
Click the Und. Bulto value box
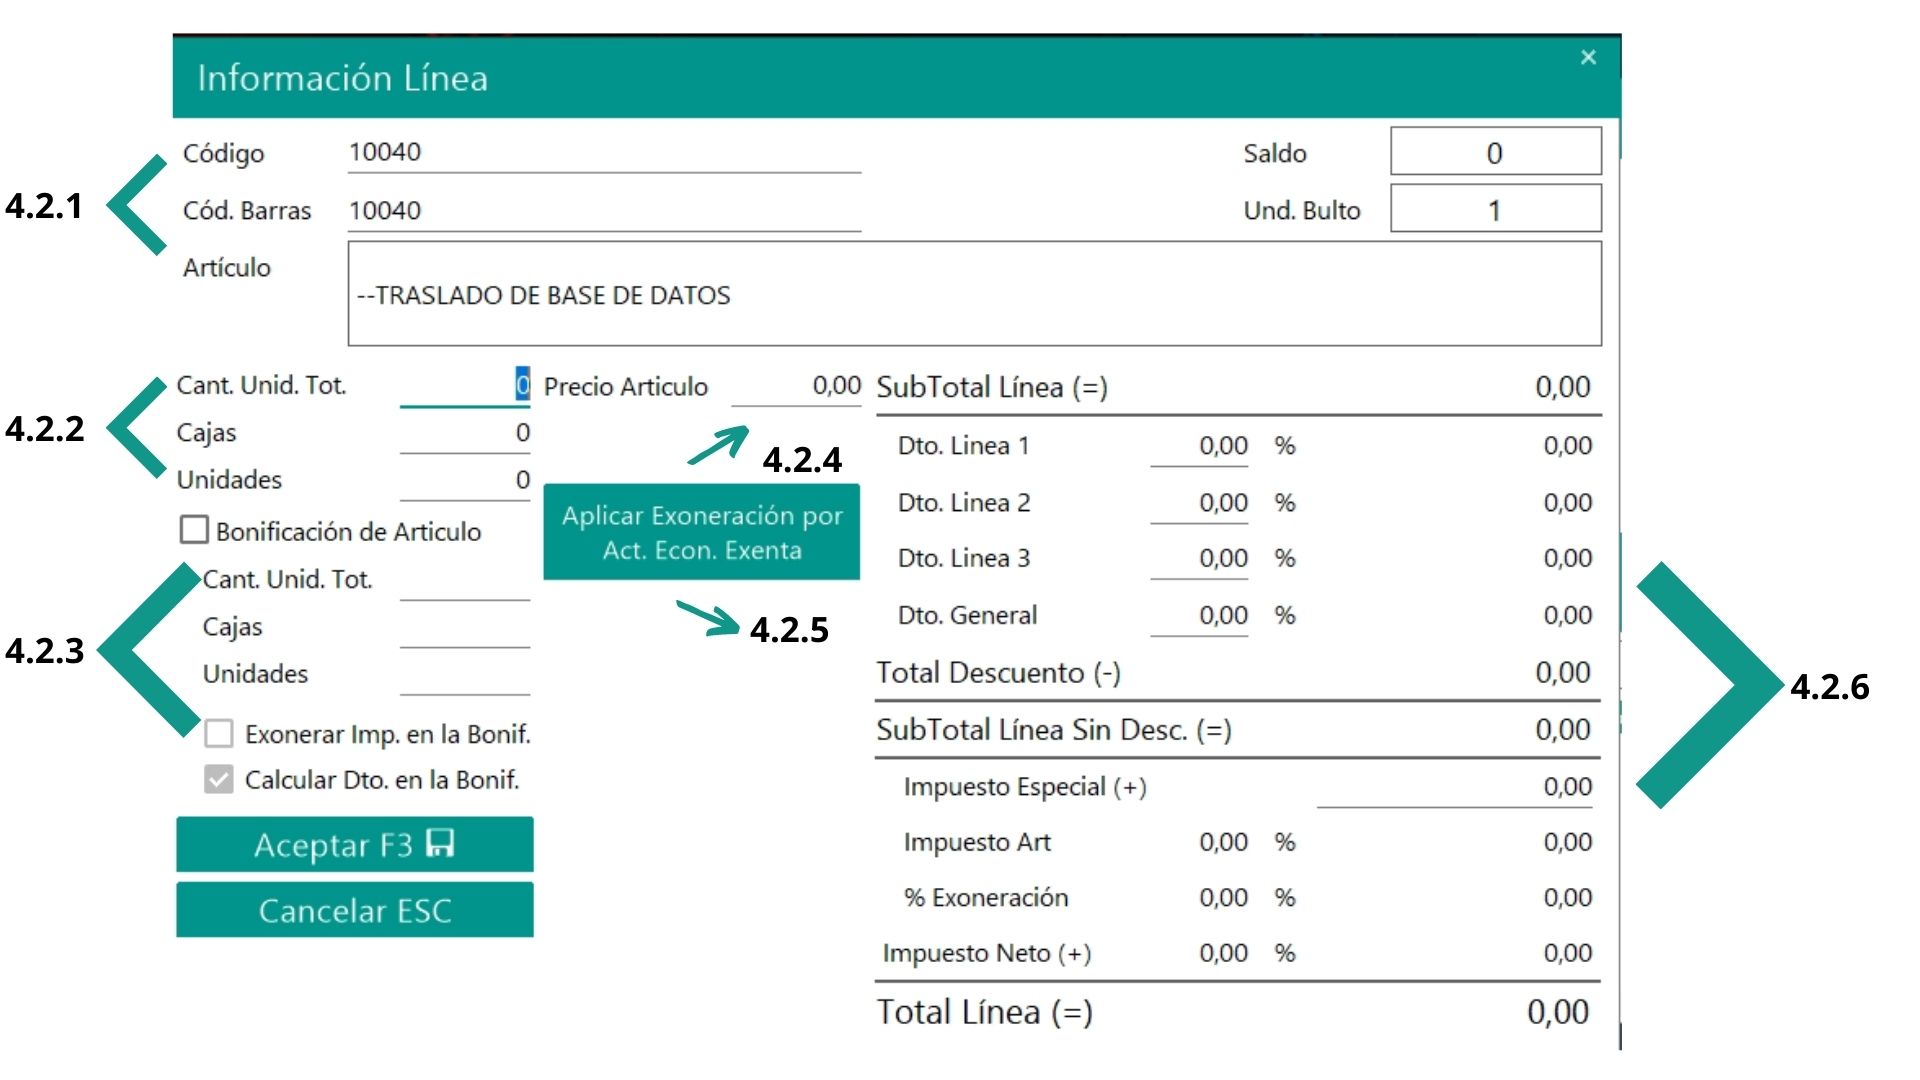[x=1494, y=210]
